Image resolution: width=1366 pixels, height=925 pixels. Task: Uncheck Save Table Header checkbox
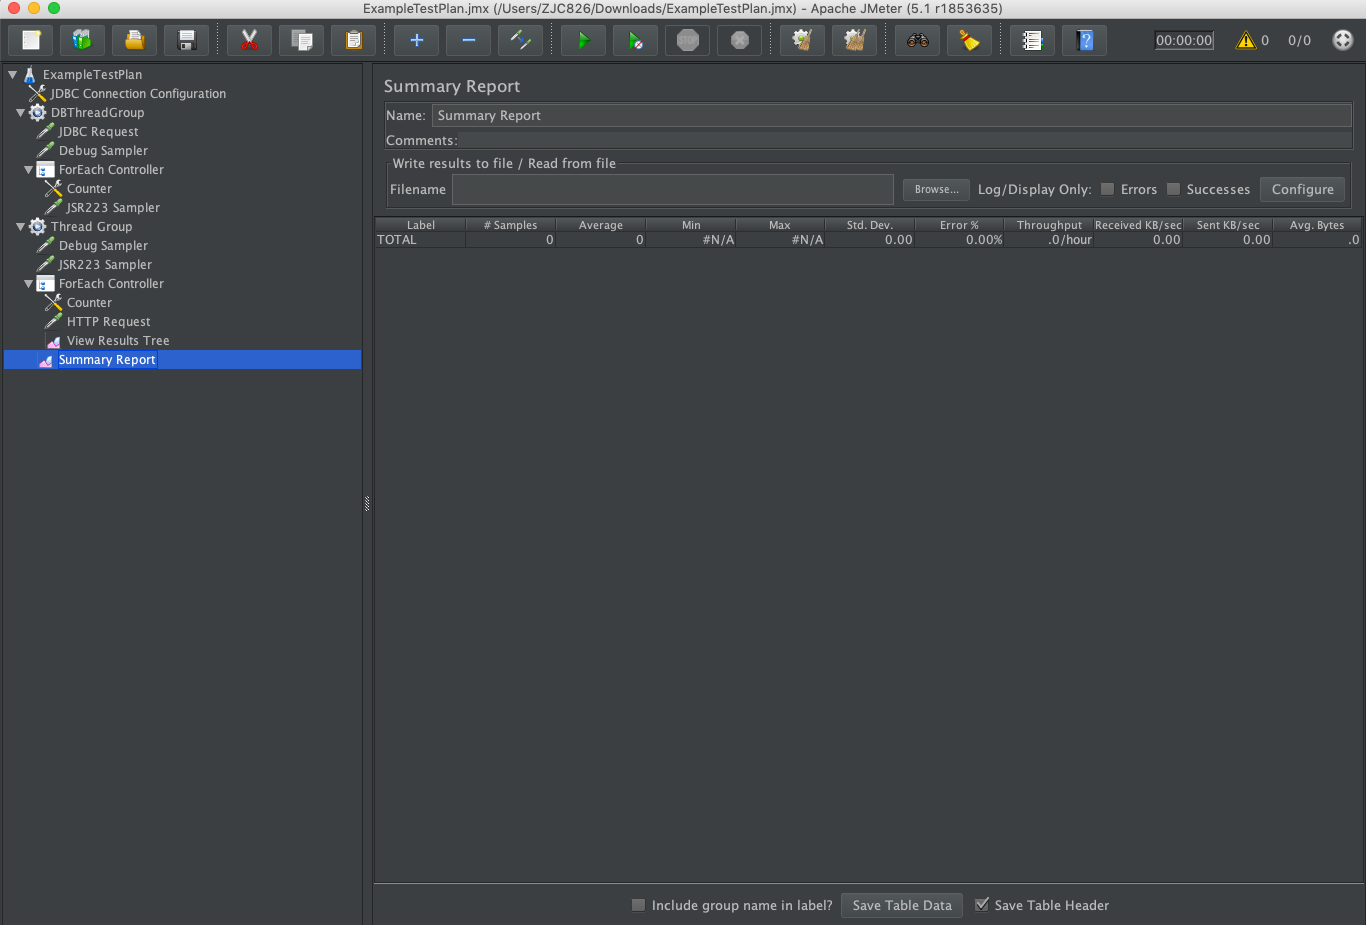click(x=982, y=905)
